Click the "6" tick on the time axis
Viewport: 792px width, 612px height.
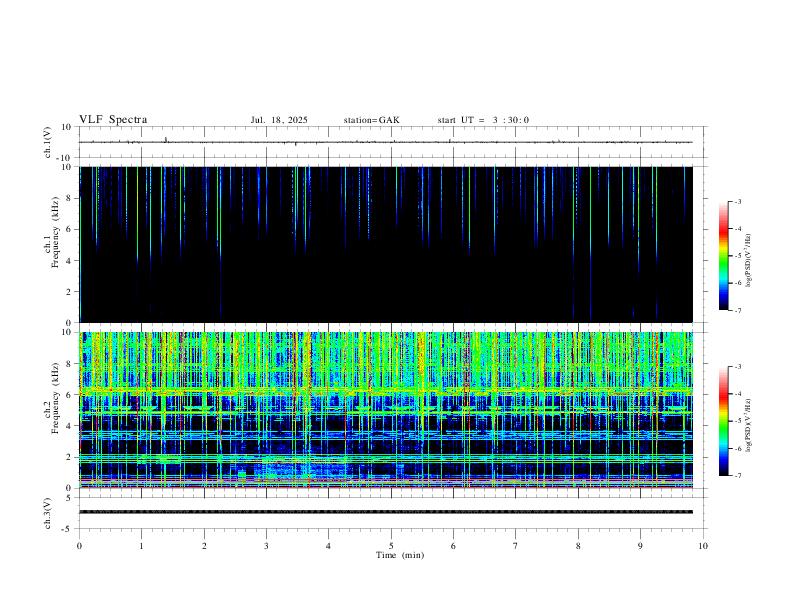tap(453, 546)
